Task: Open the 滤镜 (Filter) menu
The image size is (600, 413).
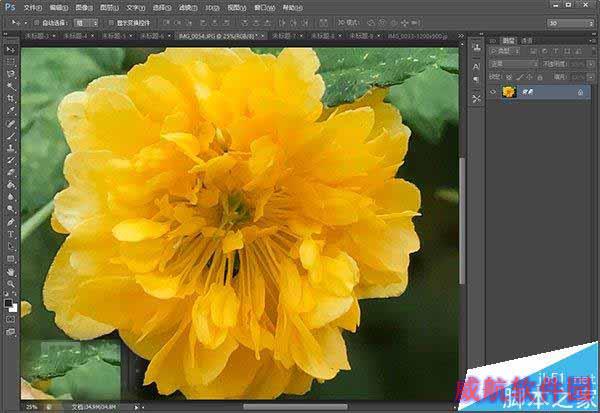Action: [x=188, y=8]
